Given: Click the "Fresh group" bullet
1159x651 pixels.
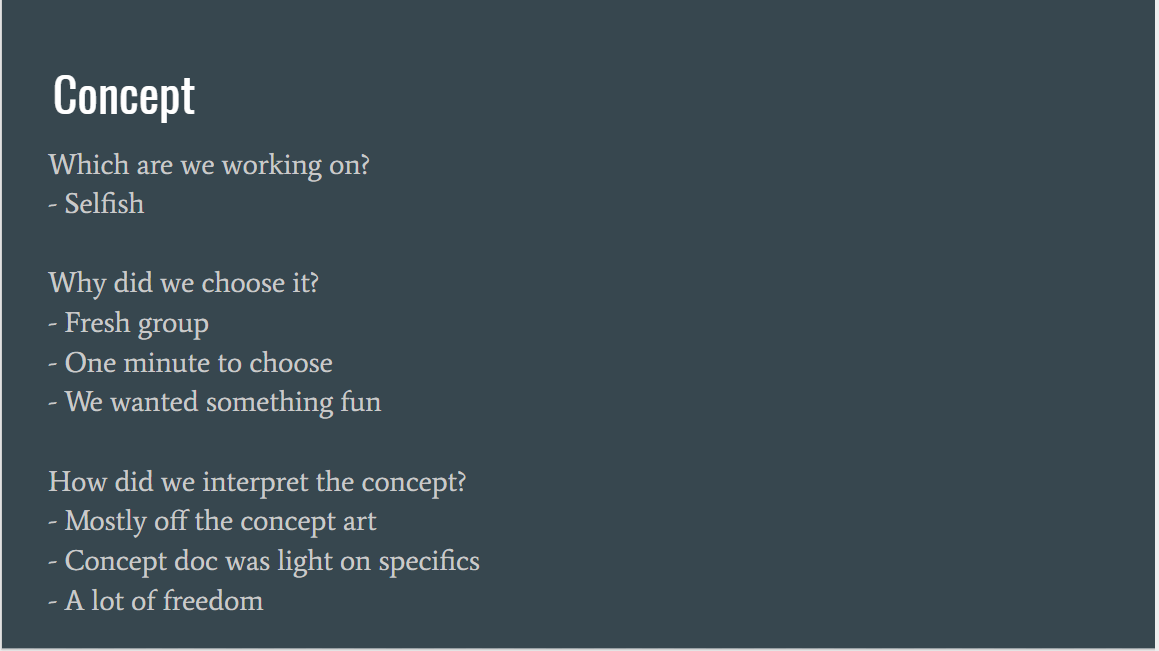Looking at the screenshot, I should point(136,324).
